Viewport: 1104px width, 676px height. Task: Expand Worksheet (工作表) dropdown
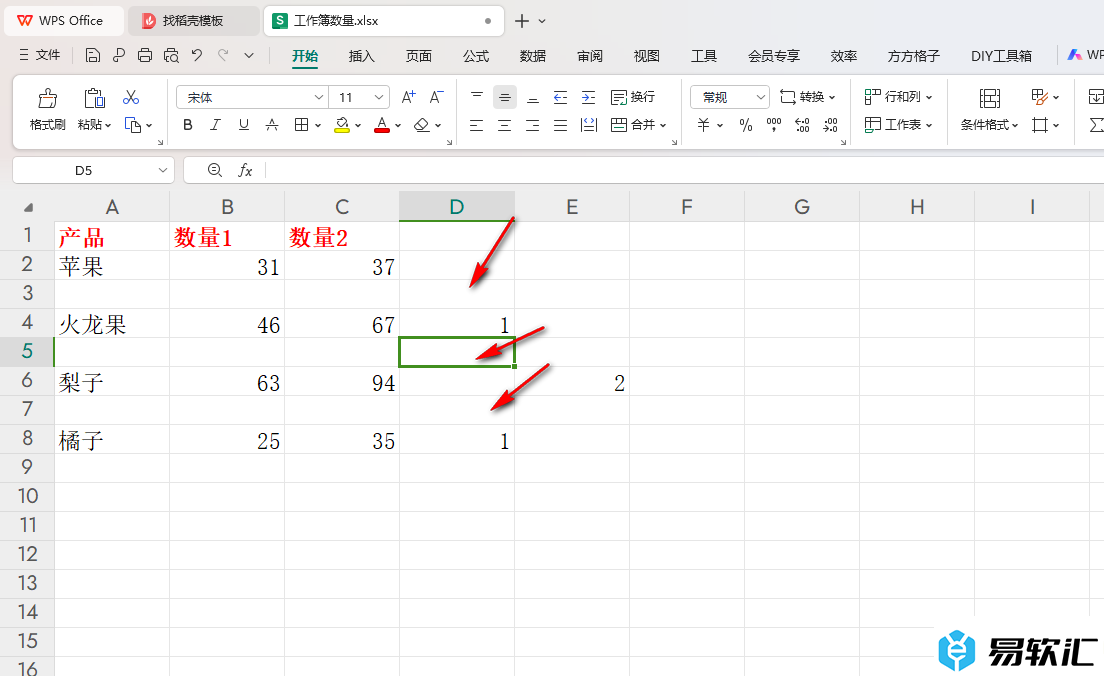tap(929, 126)
